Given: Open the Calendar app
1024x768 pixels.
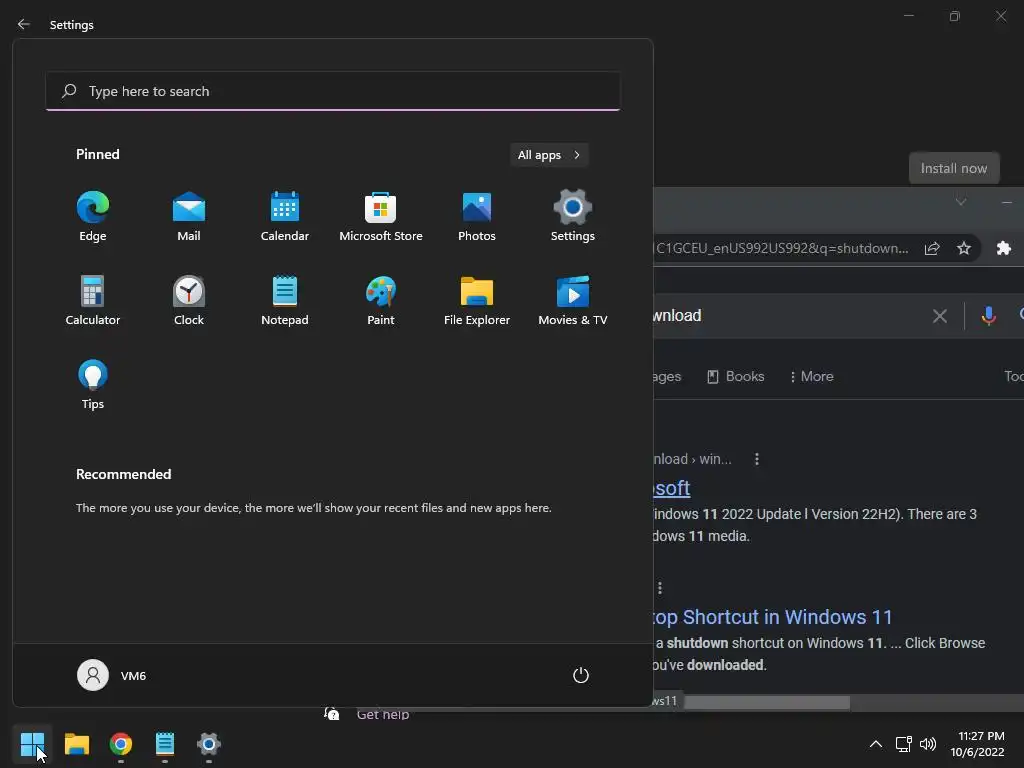Looking at the screenshot, I should click(x=285, y=216).
